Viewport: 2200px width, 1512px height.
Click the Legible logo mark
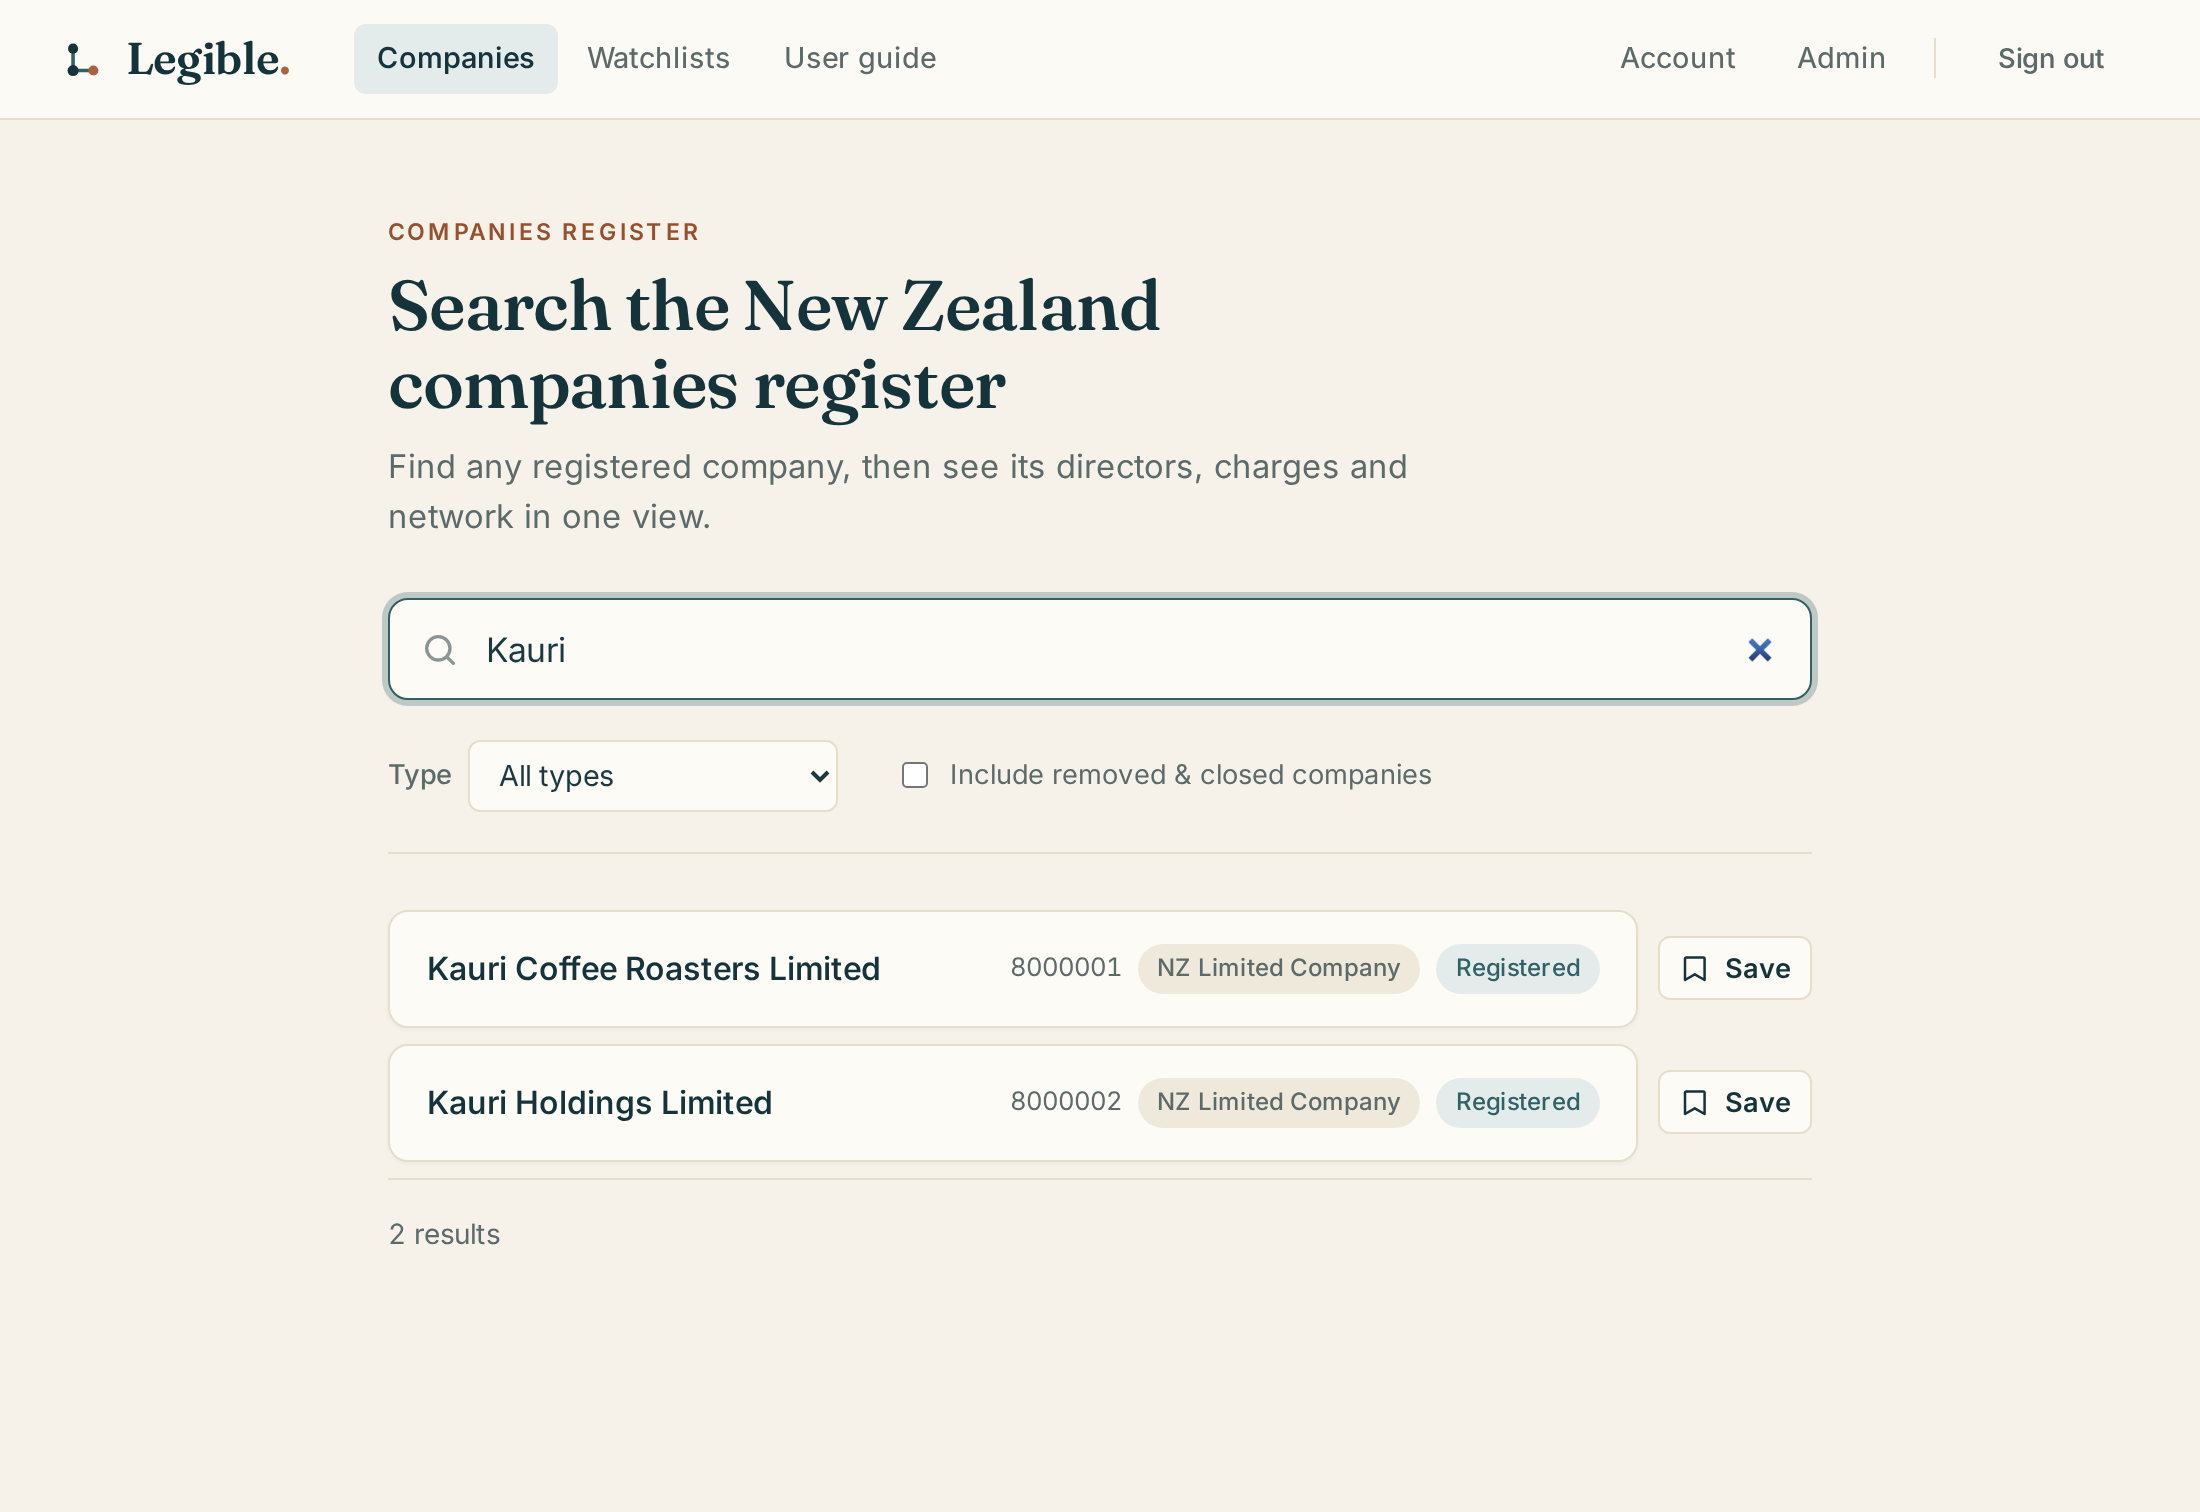[x=82, y=60]
